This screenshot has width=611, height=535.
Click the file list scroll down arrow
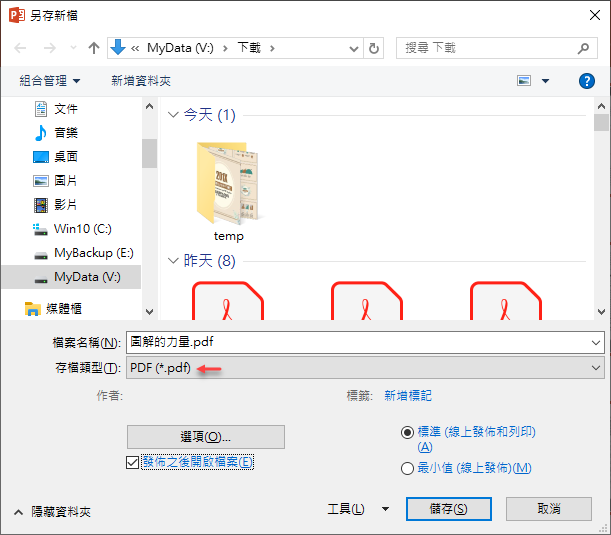(x=601, y=311)
